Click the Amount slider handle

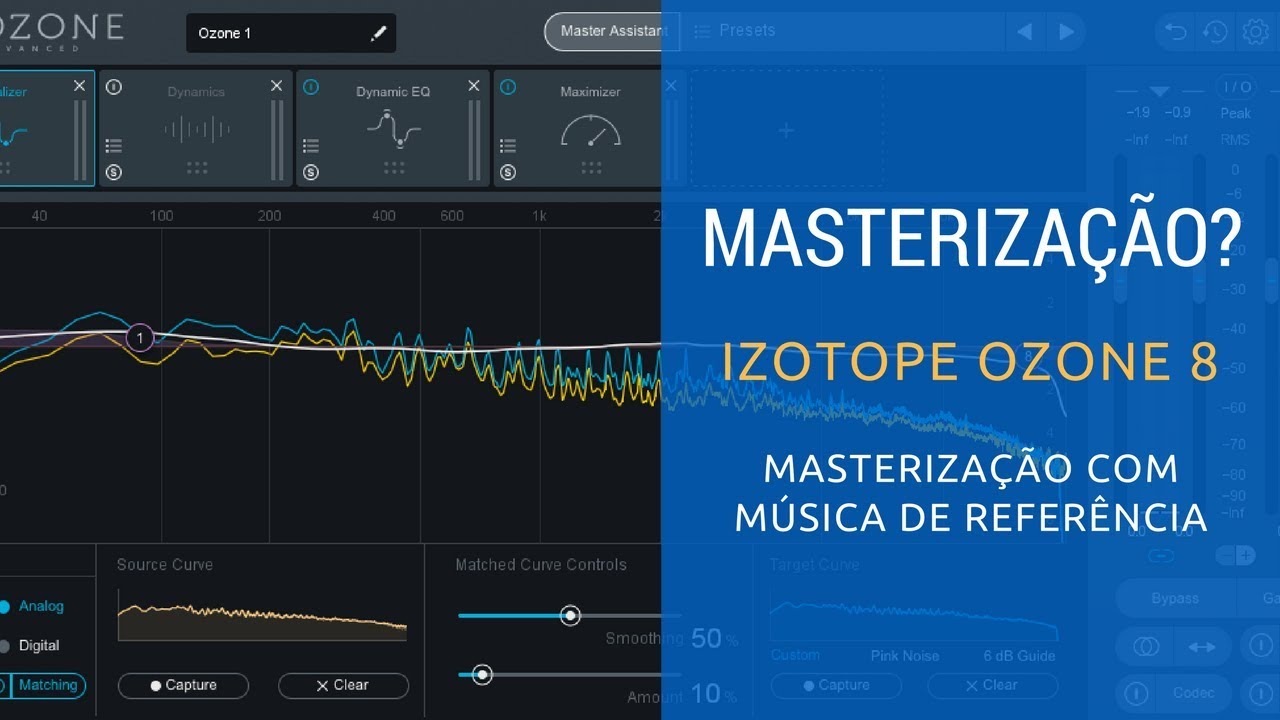pos(482,675)
